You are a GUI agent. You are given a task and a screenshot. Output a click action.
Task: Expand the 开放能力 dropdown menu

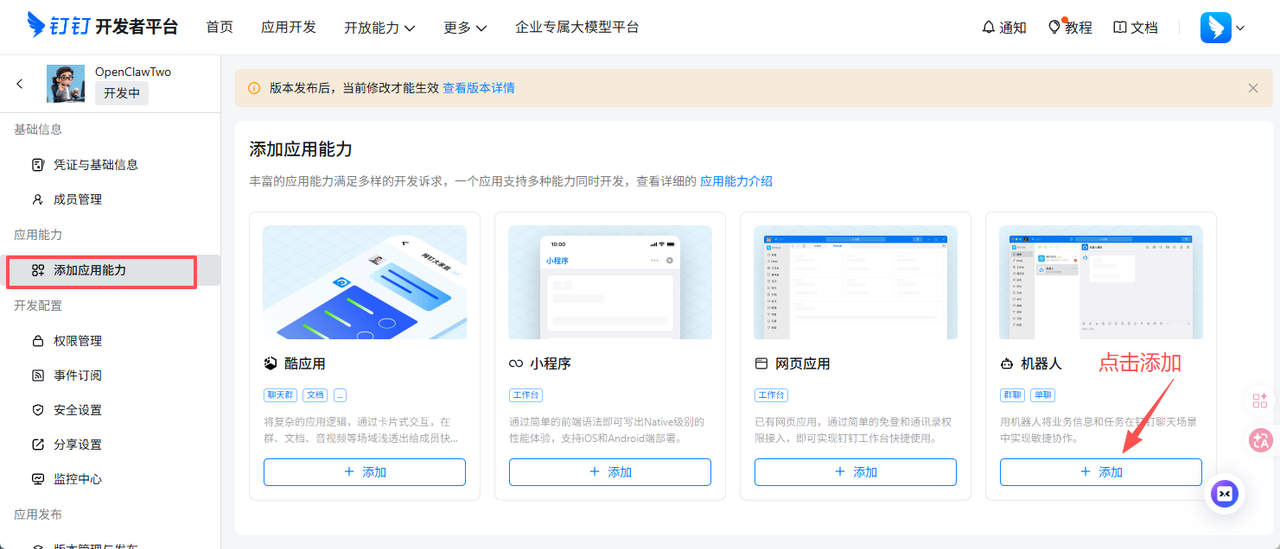point(379,28)
